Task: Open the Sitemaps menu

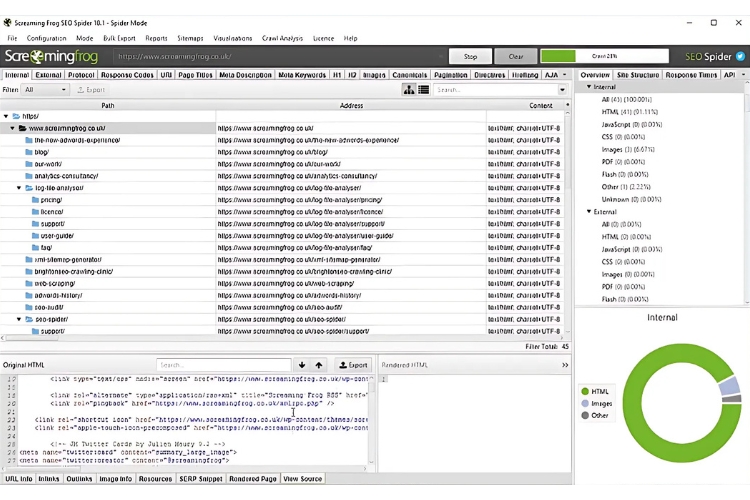Action: tap(190, 38)
